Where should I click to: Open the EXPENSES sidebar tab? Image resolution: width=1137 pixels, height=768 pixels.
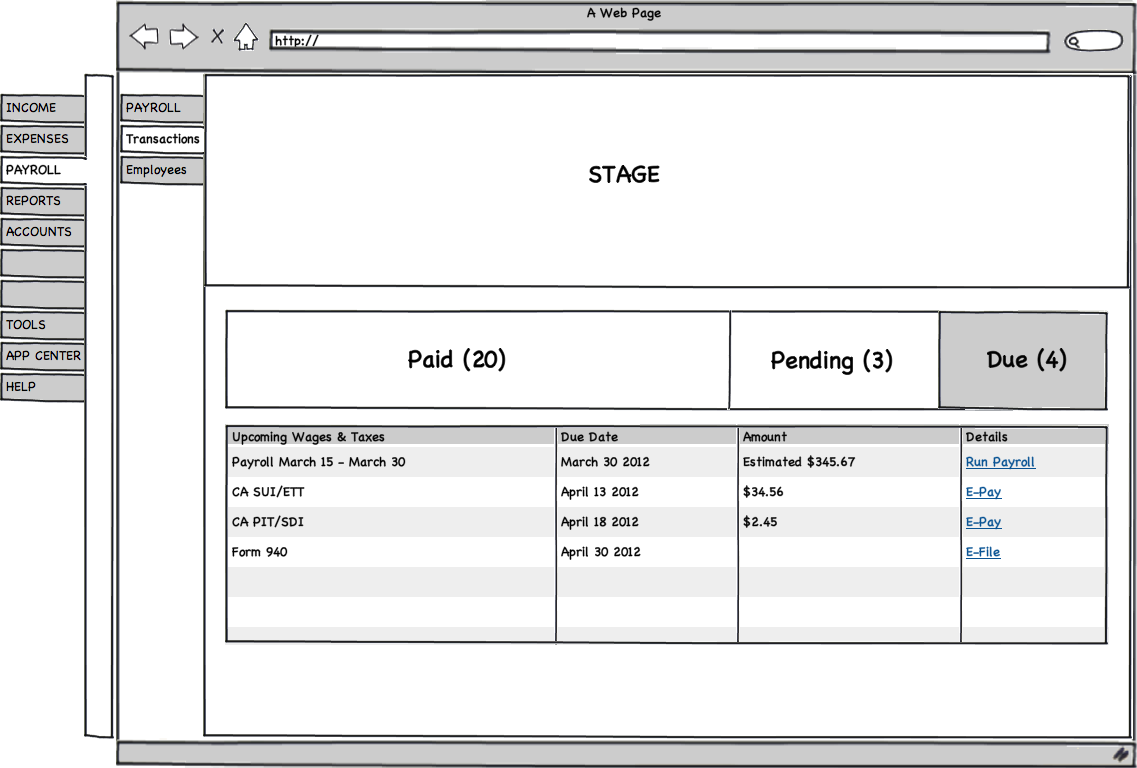(43, 139)
